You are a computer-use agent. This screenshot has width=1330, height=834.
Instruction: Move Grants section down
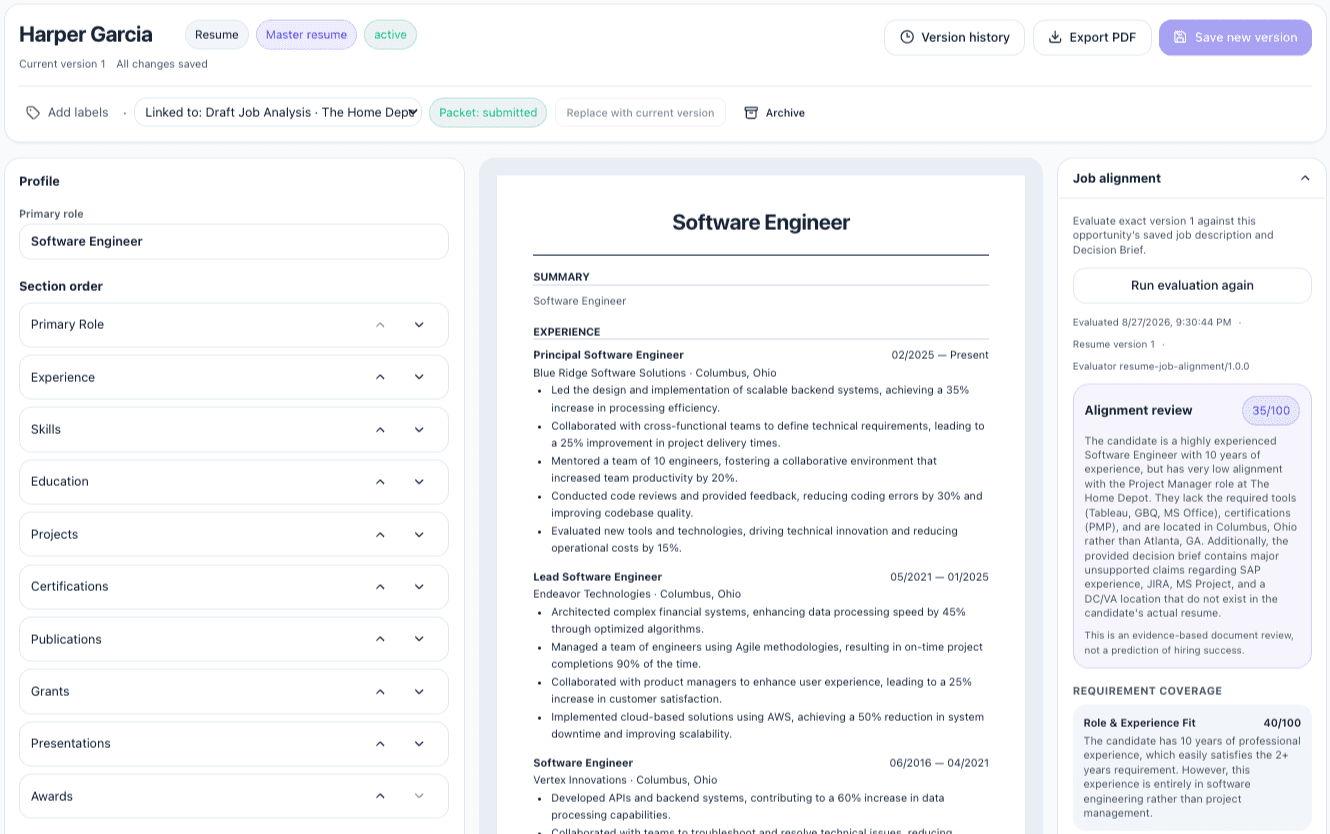pyautogui.click(x=419, y=691)
